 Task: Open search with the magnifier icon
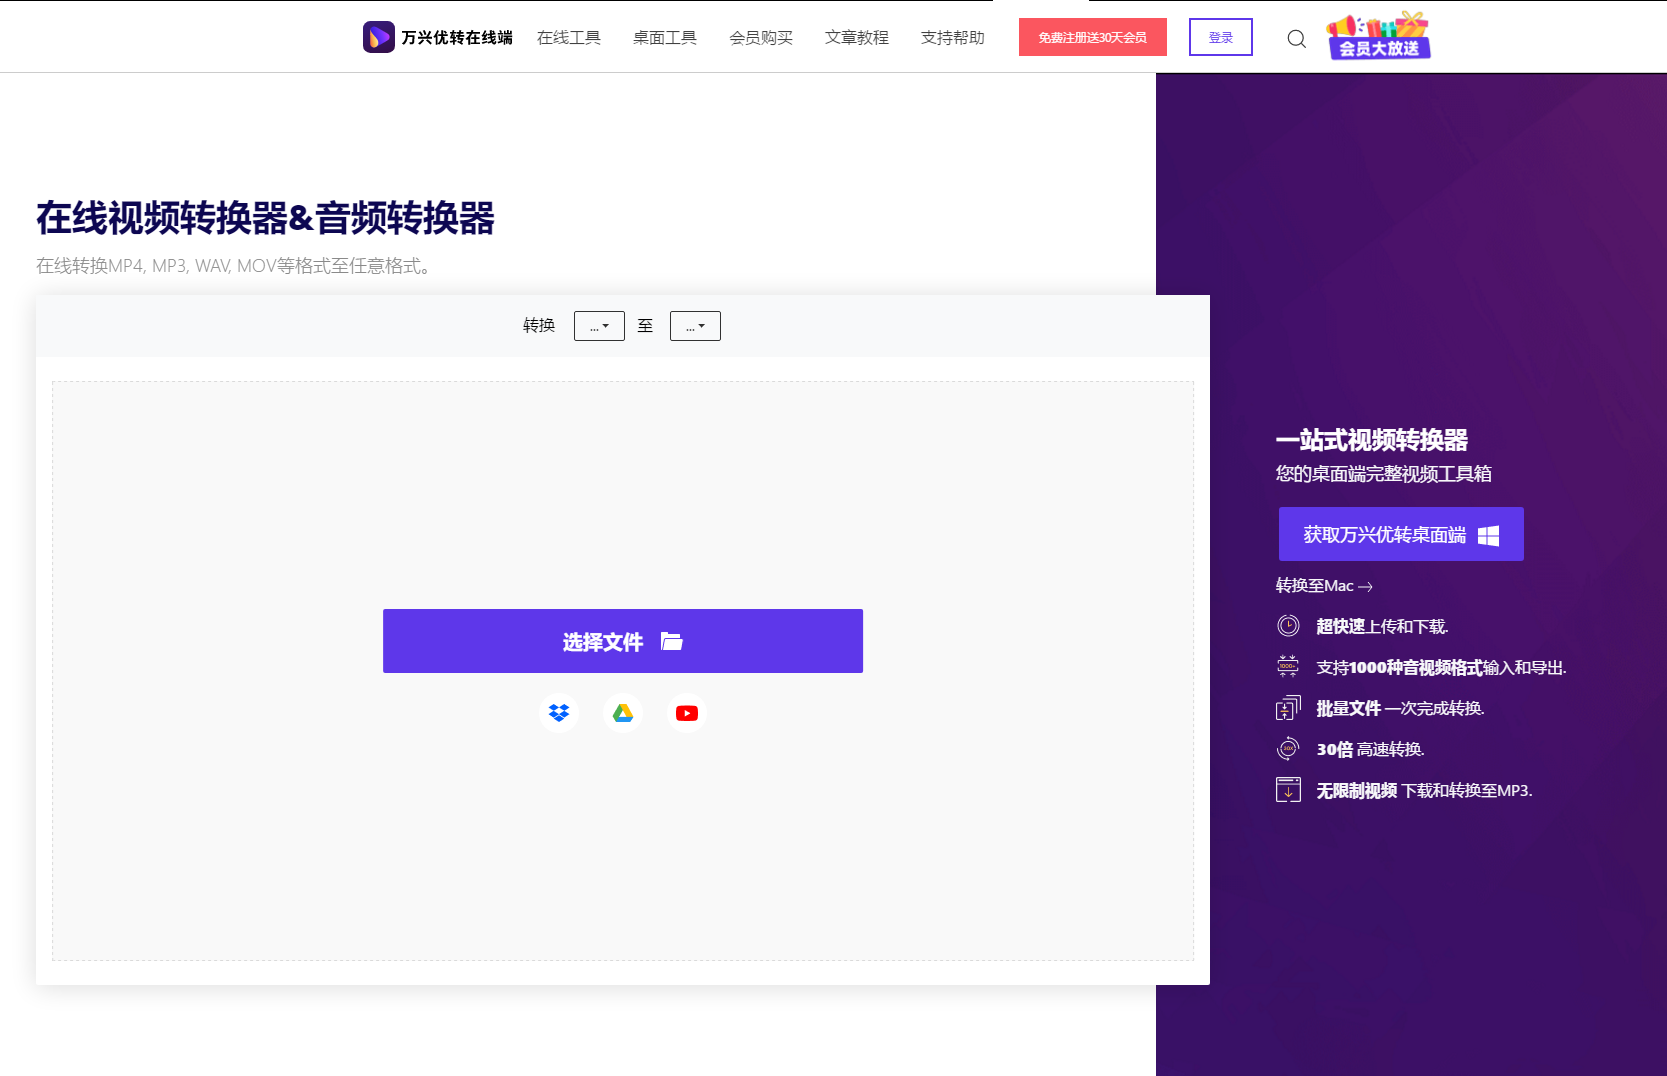point(1296,38)
